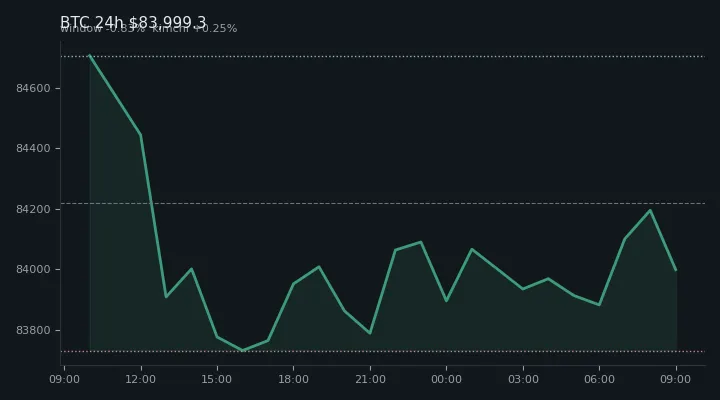The image size is (720, 400).
Task: Click the 03:00 x-axis label
Action: [x=523, y=379]
